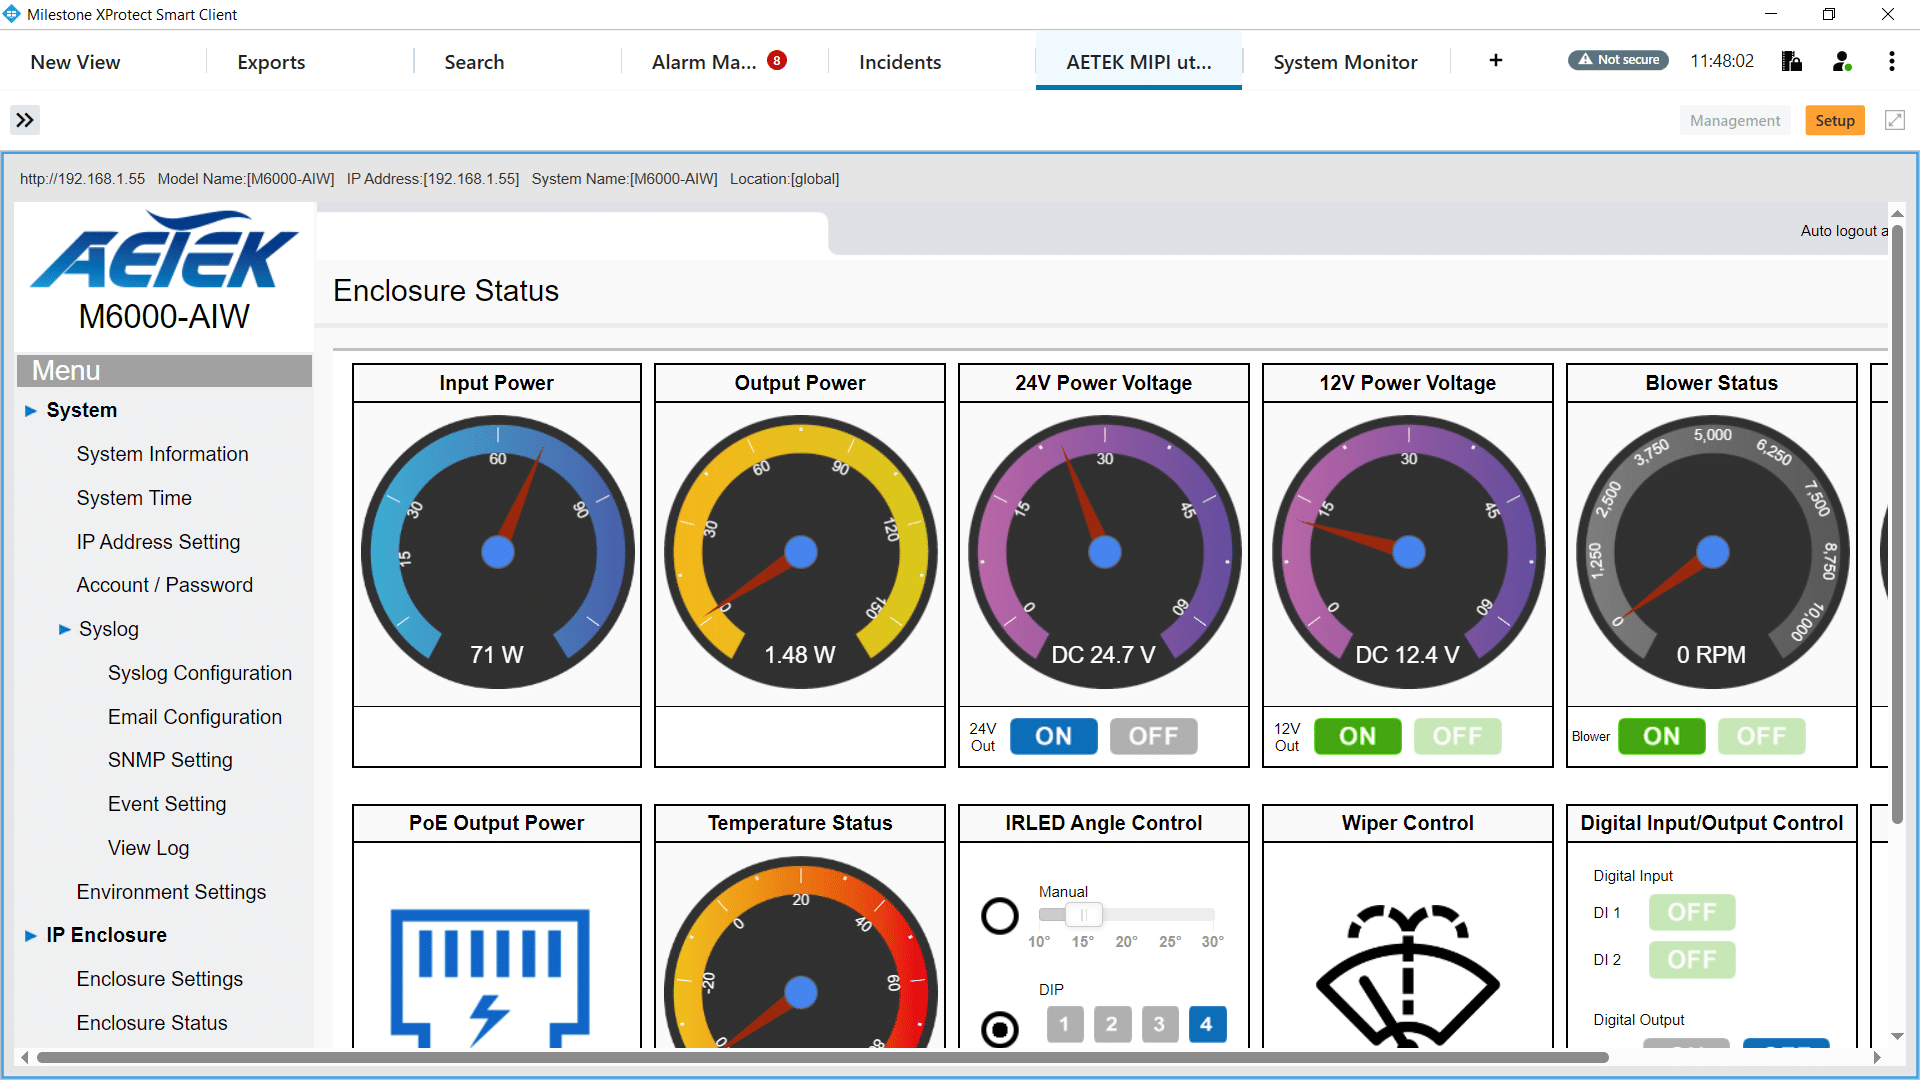Switch Blower ON
The height and width of the screenshot is (1080, 1920).
point(1661,736)
